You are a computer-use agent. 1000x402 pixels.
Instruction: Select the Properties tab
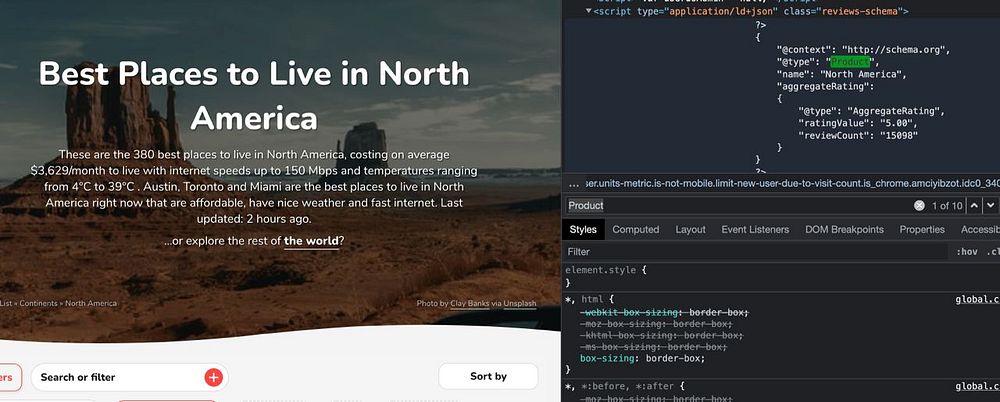click(x=922, y=229)
